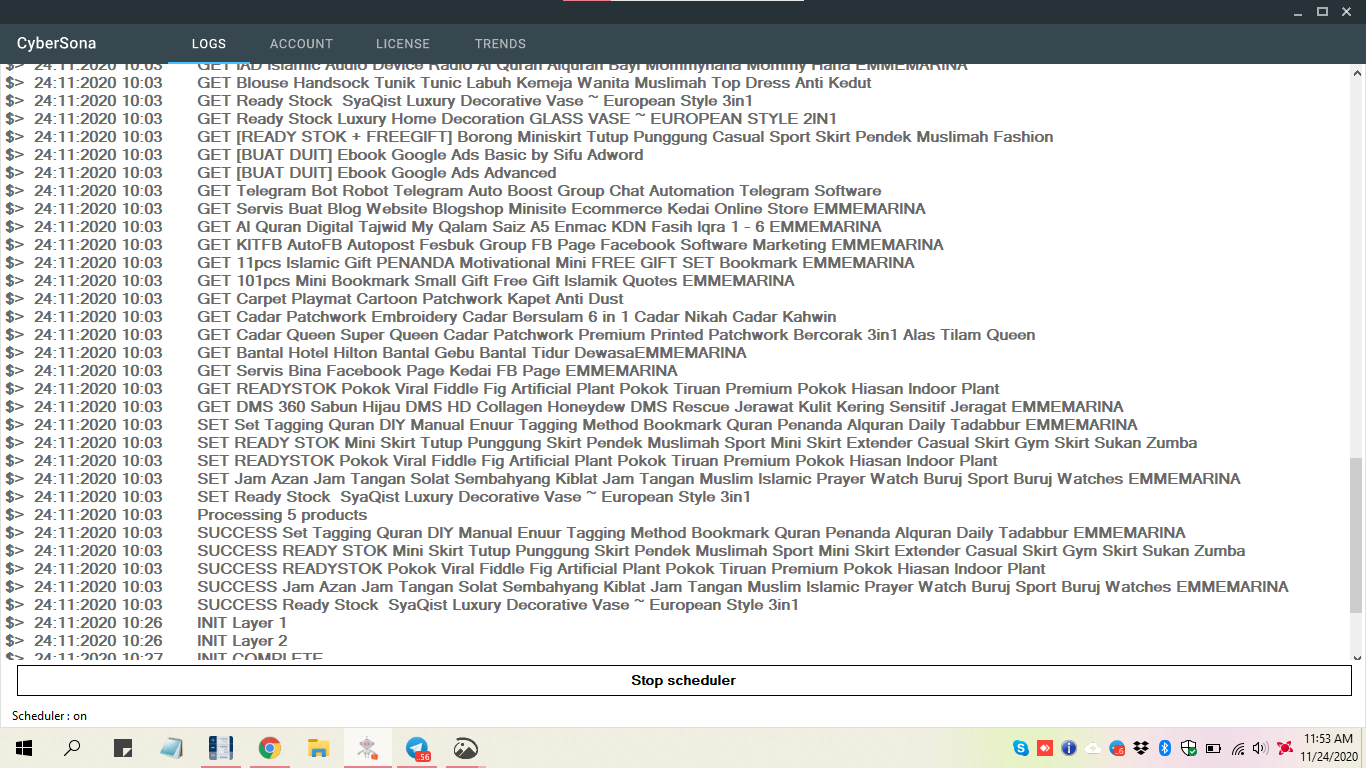Open the ACCOUNT tab
Viewport: 1366px width, 768px height.
coord(301,44)
